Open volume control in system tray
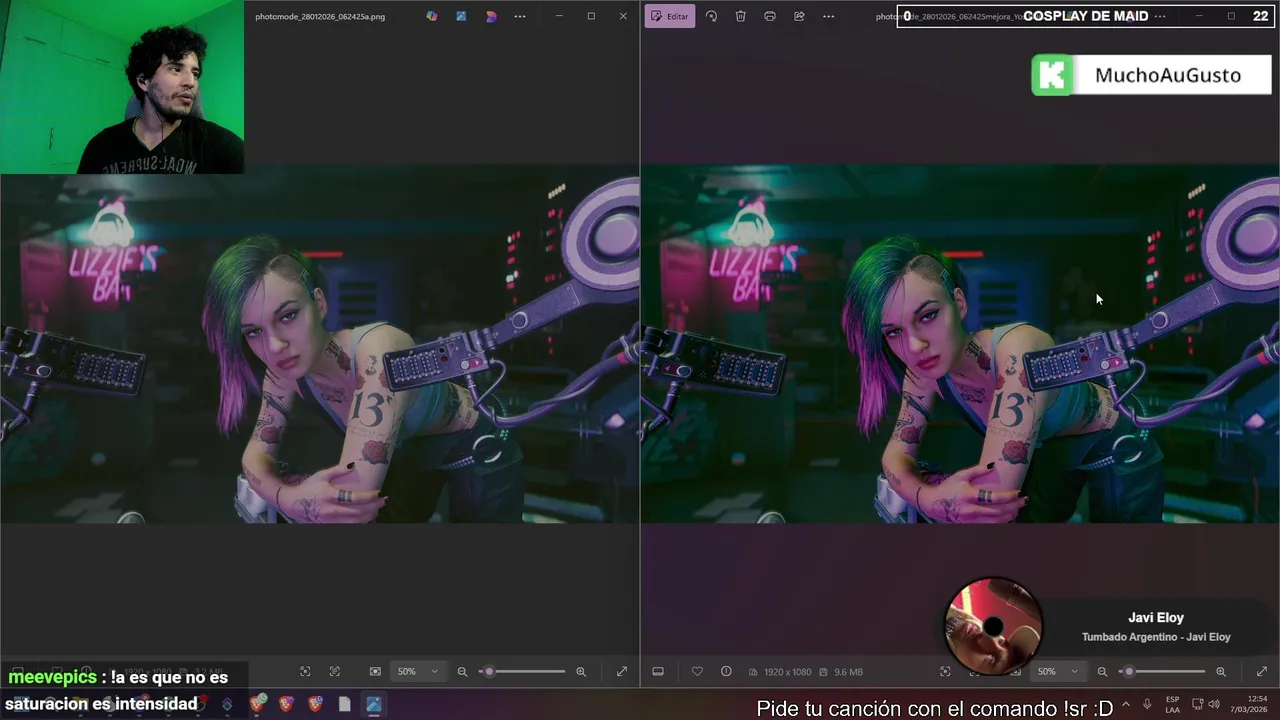 pos(1213,705)
